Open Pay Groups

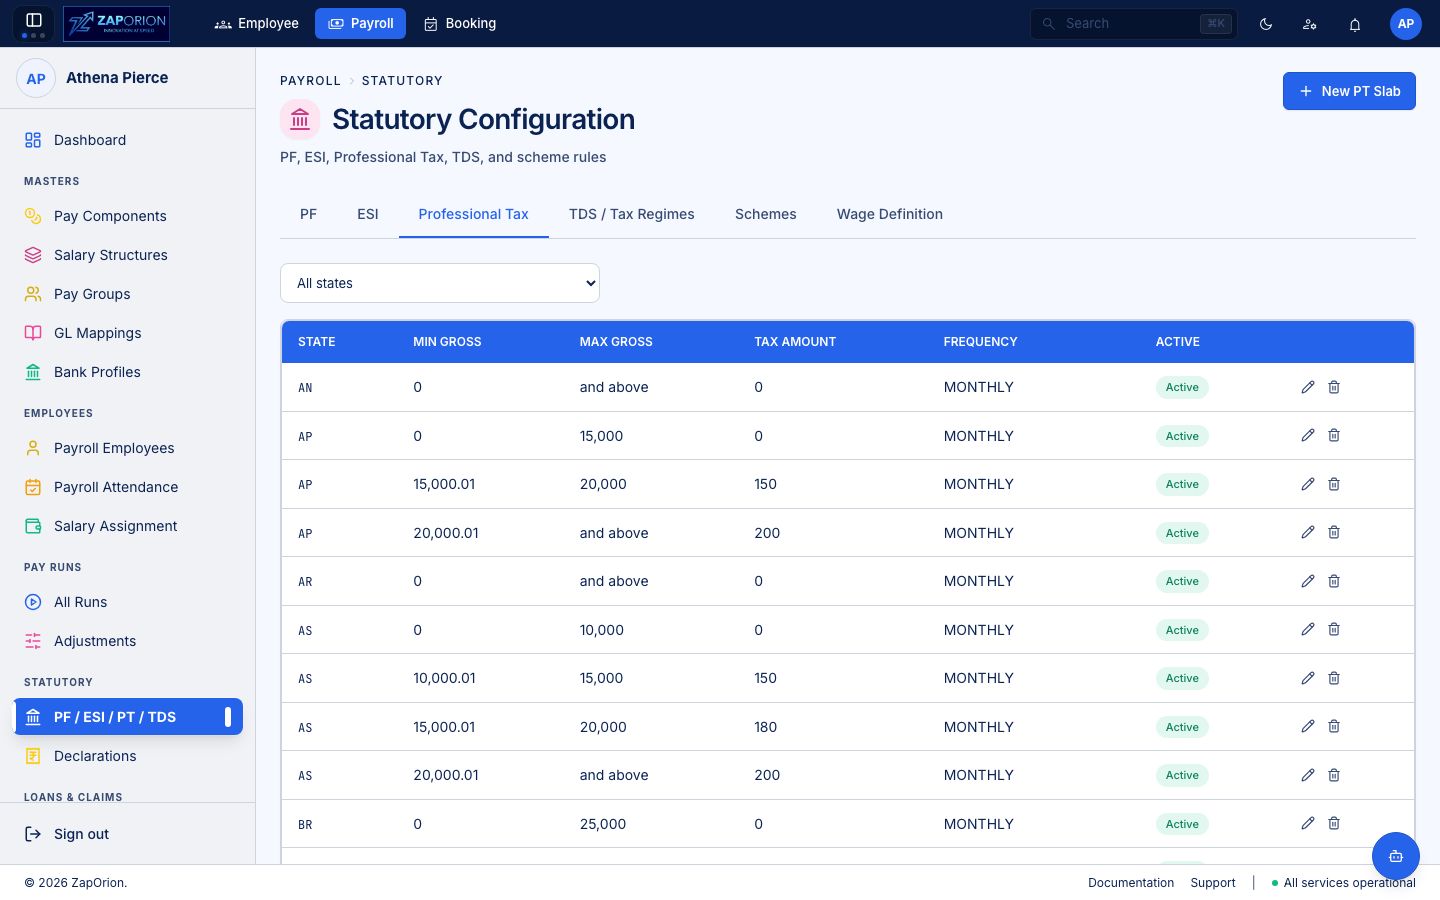127,294
